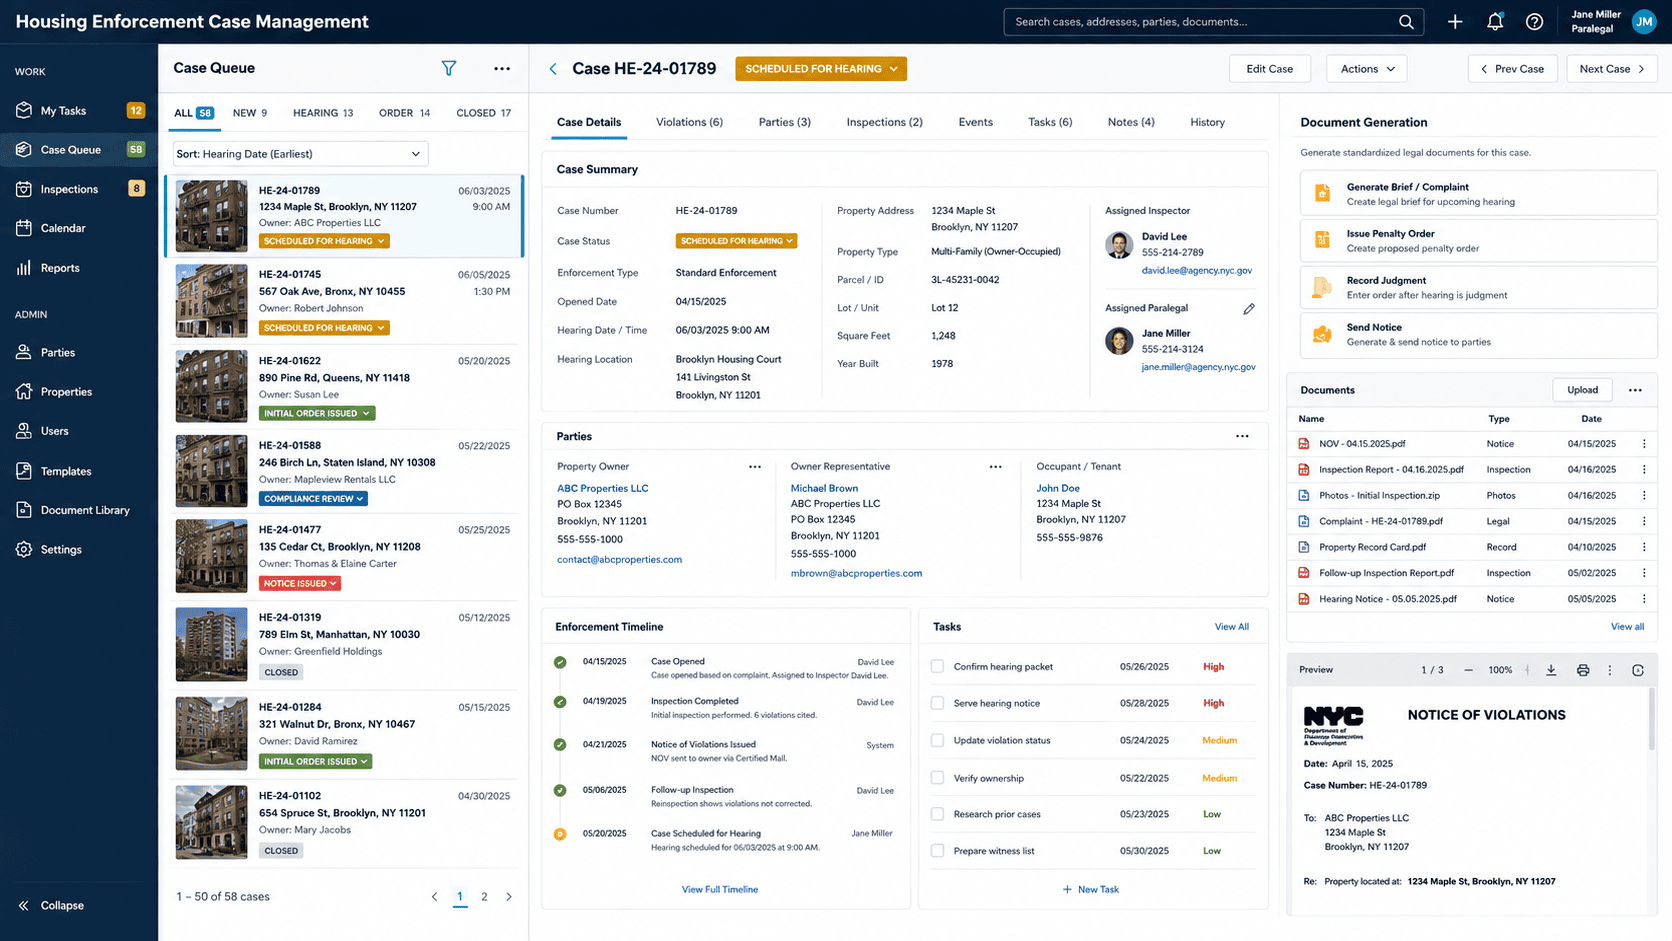Open the Sort: Hearing Date dropdown

pos(300,154)
